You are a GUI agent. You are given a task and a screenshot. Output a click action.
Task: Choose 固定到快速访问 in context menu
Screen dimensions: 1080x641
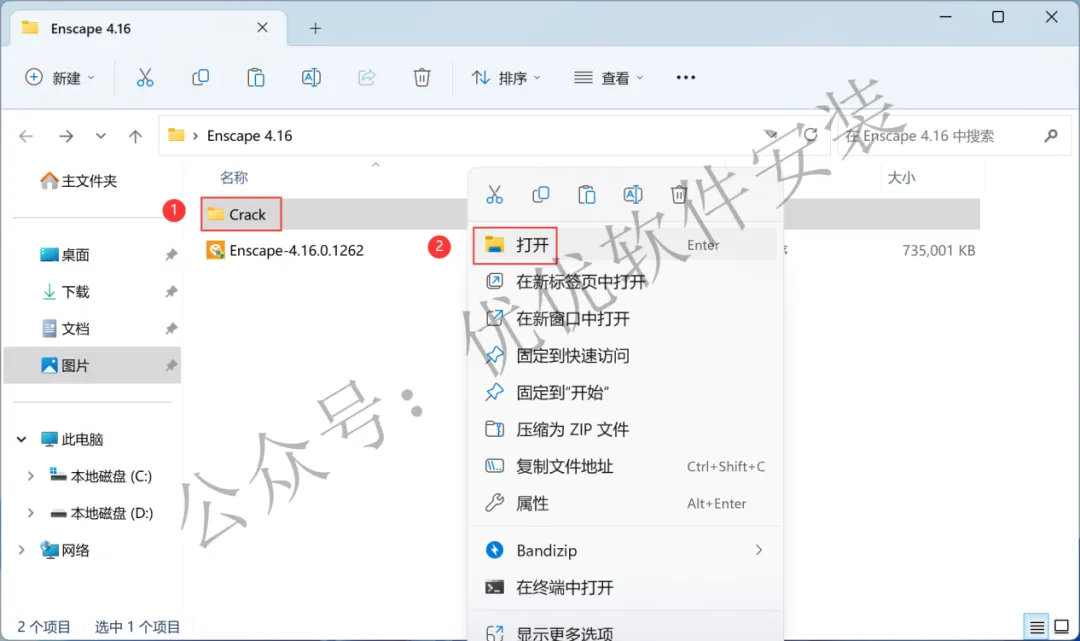pos(625,355)
